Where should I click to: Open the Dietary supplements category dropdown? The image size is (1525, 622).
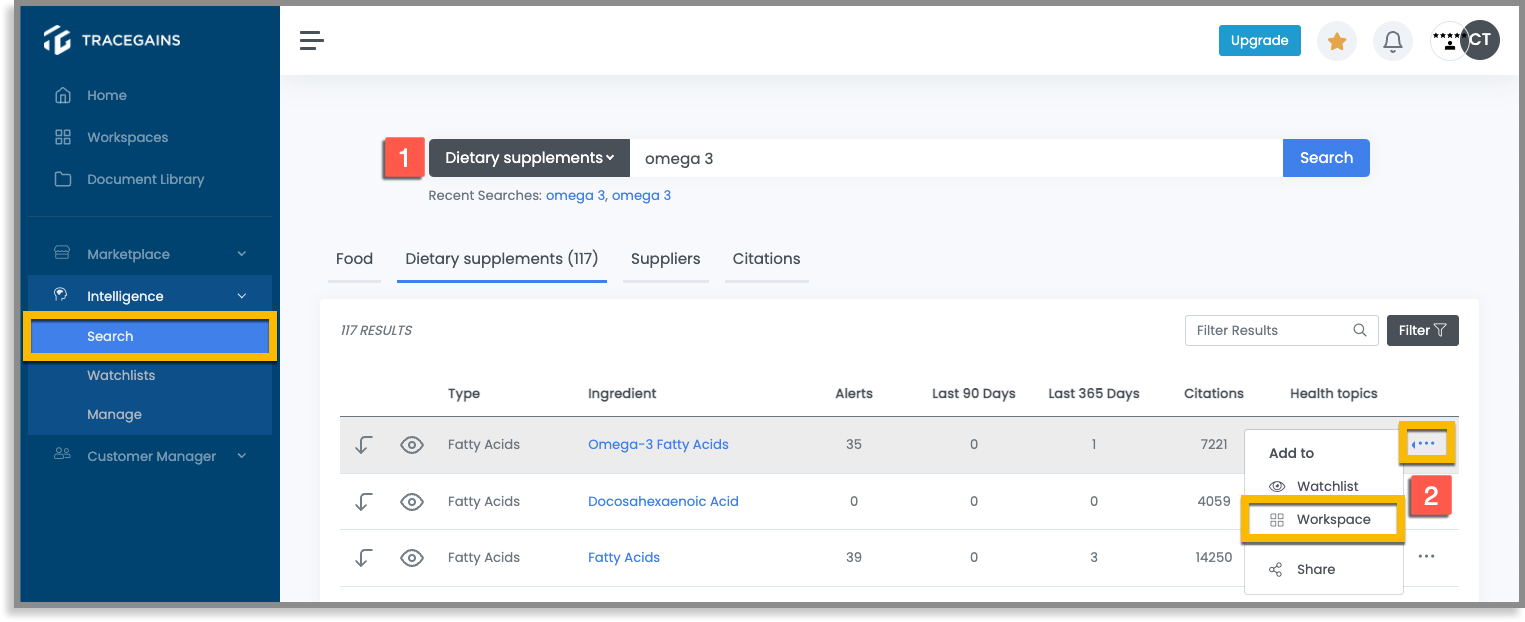529,158
